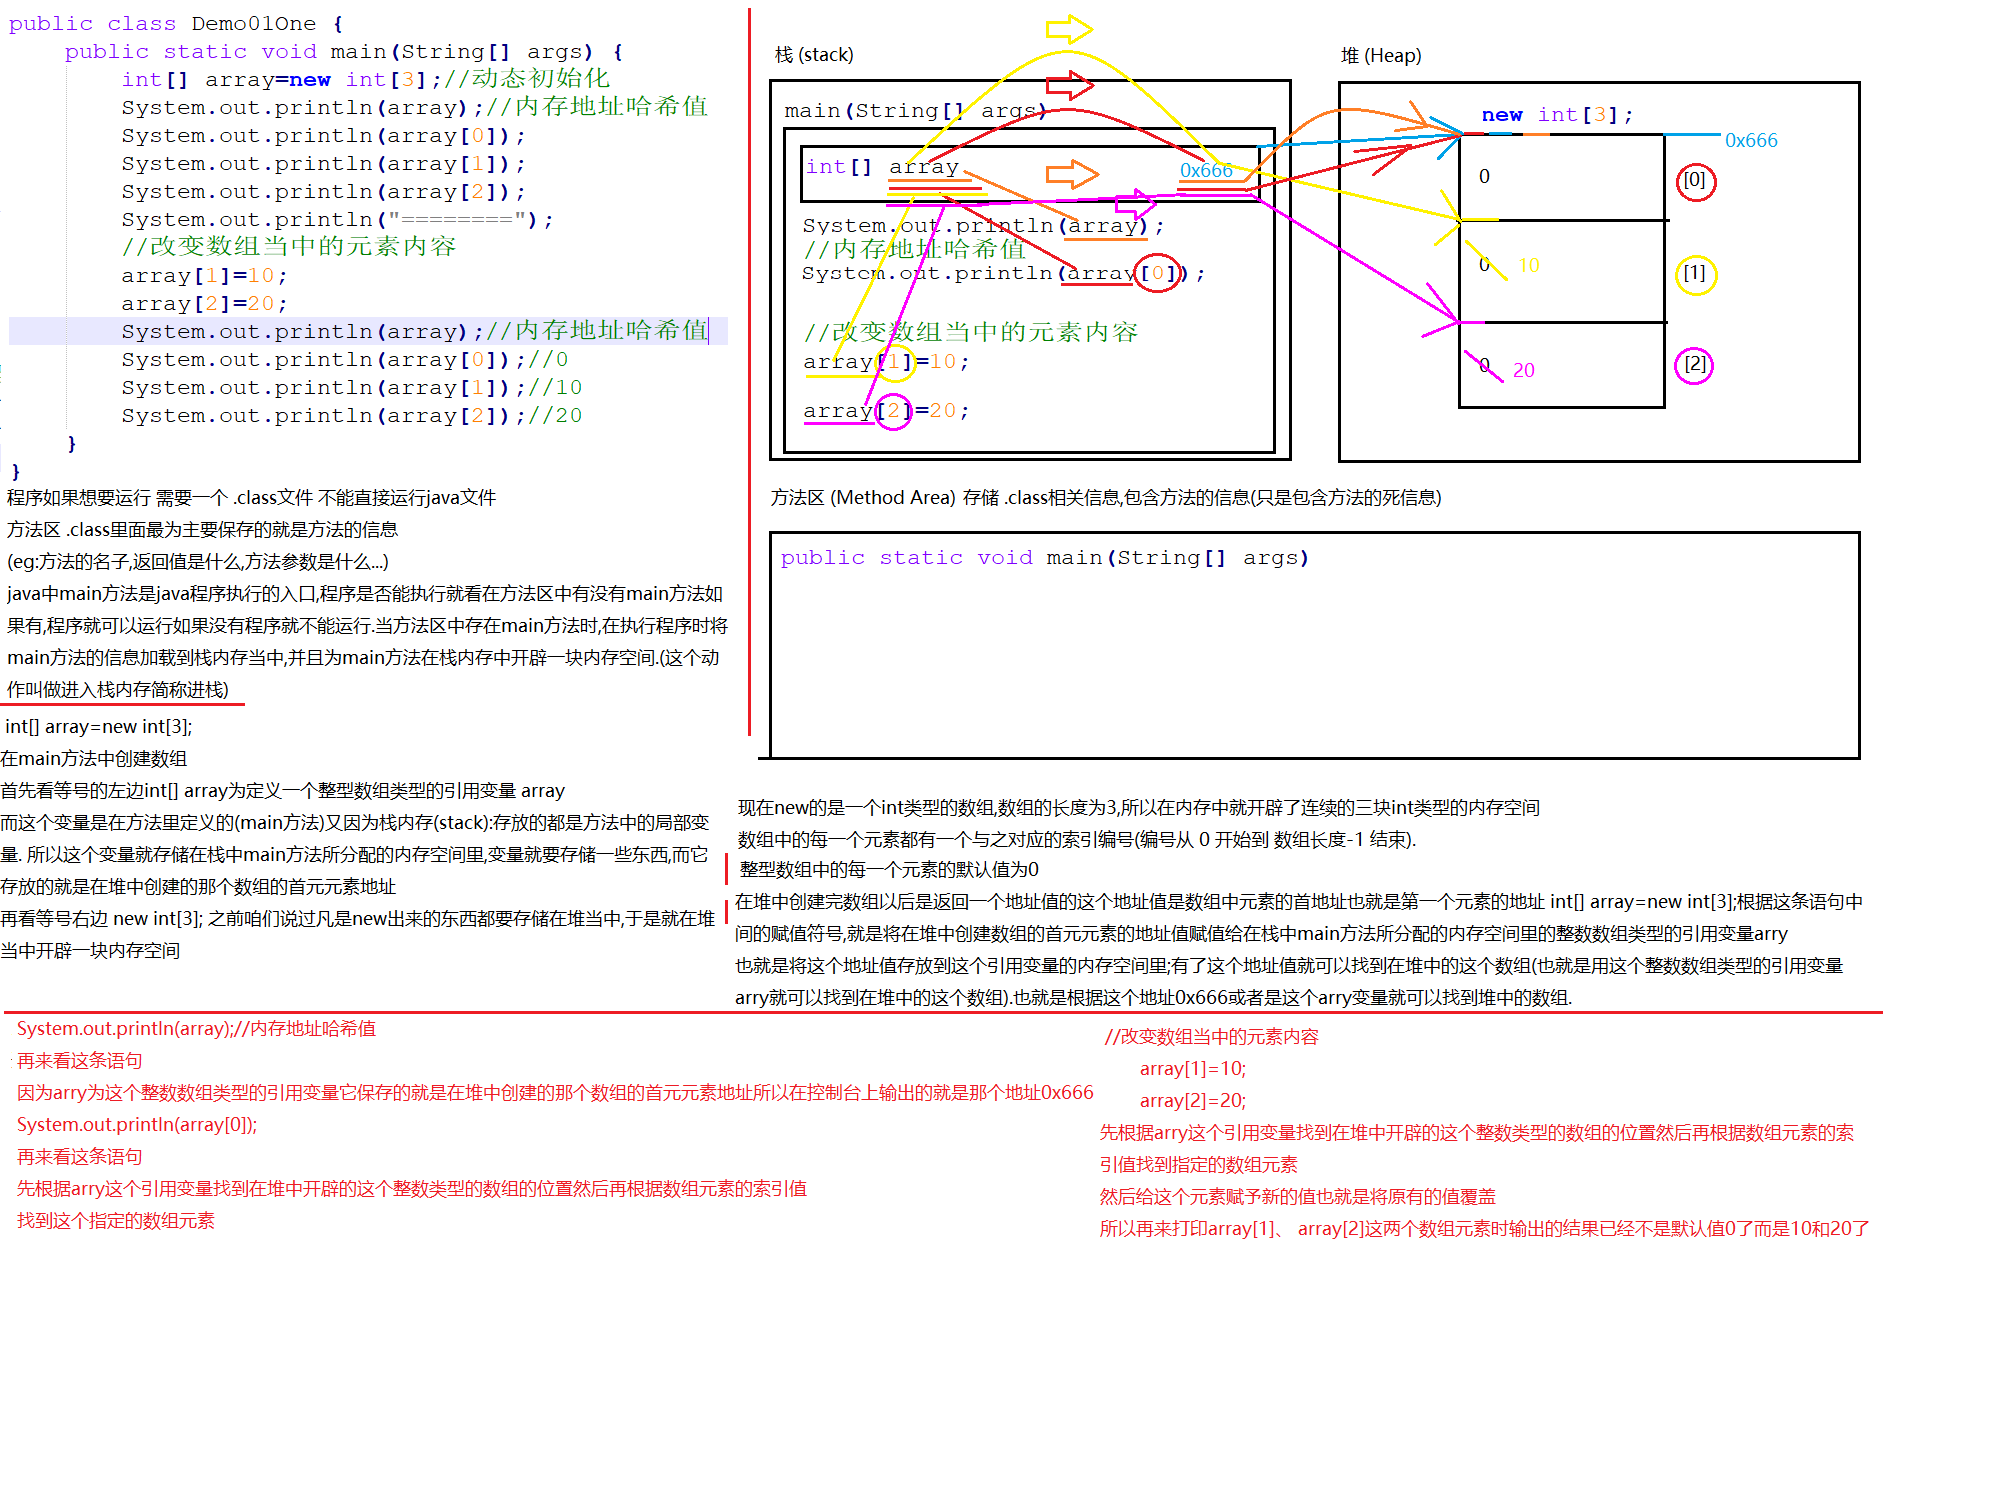Click the underlined 0x666 address in the stack
The width and height of the screenshot is (2000, 1500).
coord(1206,171)
